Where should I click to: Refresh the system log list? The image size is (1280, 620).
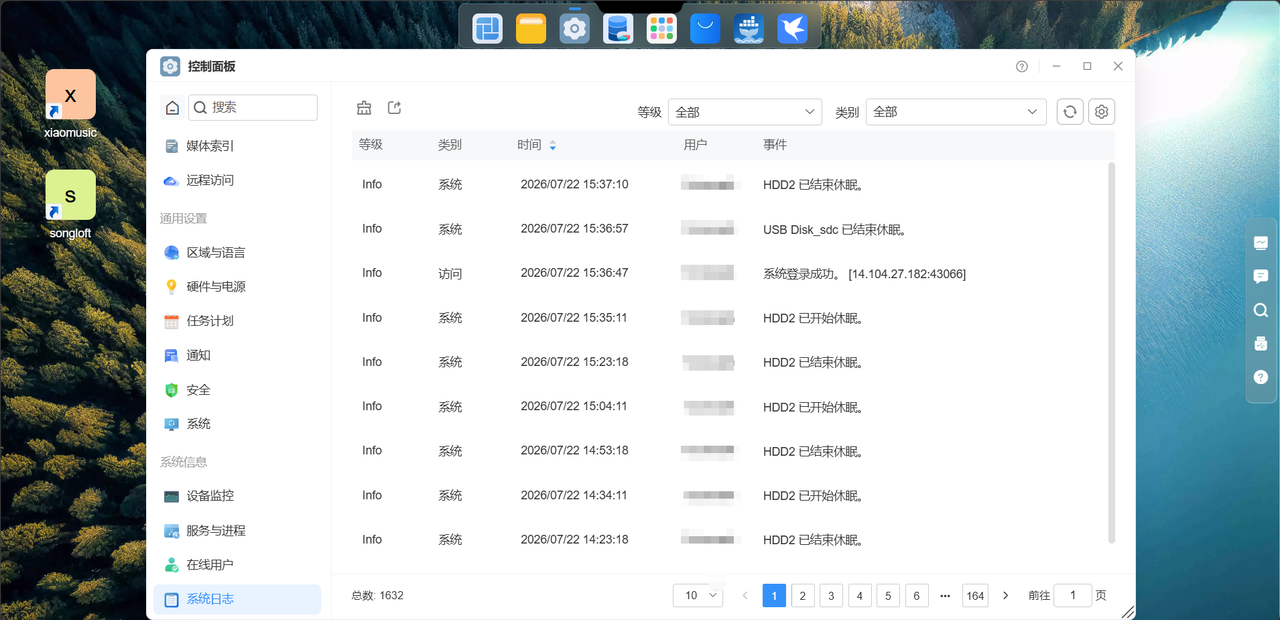(1070, 112)
